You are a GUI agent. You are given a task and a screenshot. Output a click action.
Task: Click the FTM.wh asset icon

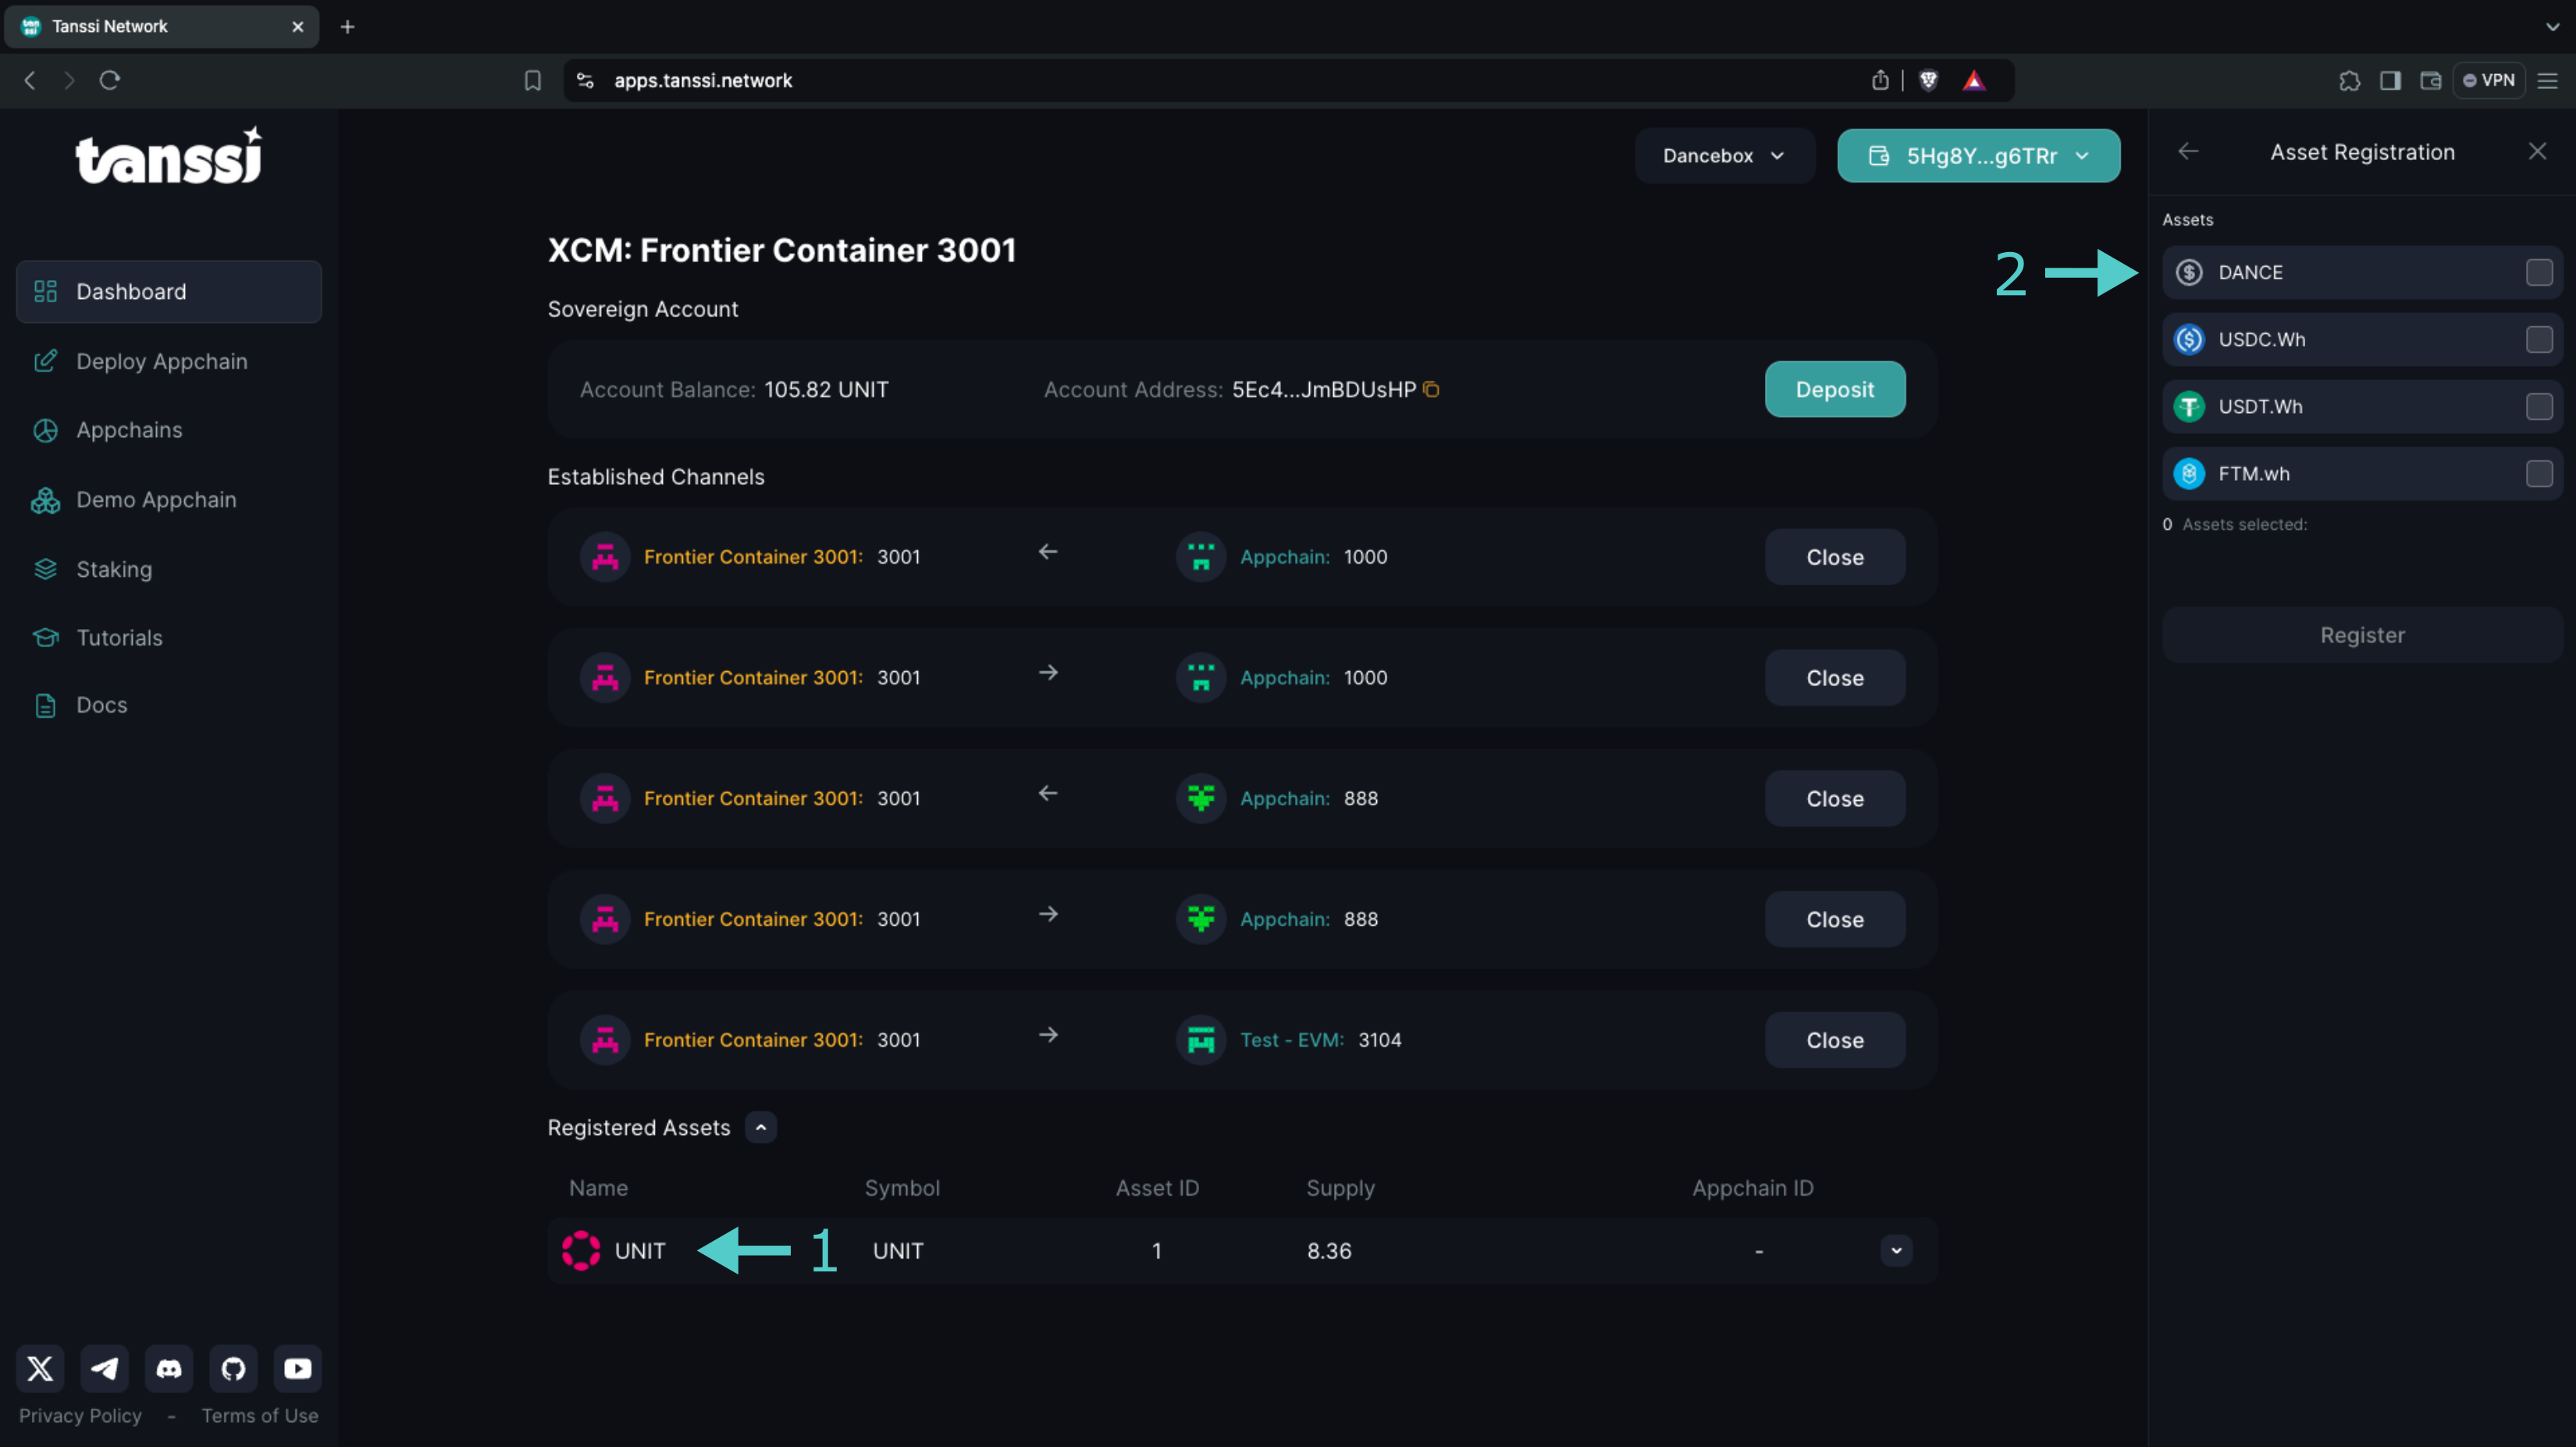[2189, 473]
